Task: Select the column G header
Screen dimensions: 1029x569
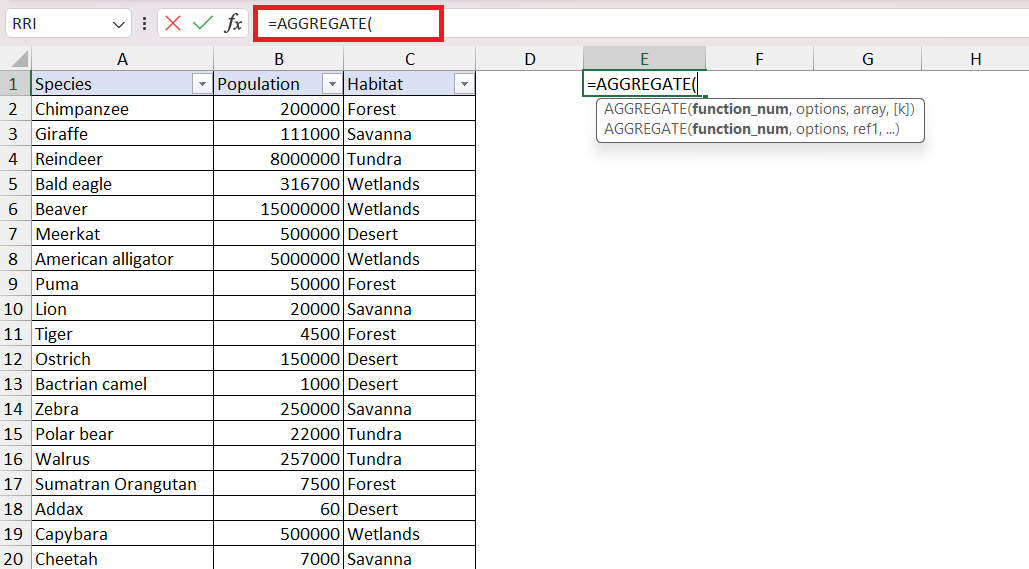Action: pos(868,59)
